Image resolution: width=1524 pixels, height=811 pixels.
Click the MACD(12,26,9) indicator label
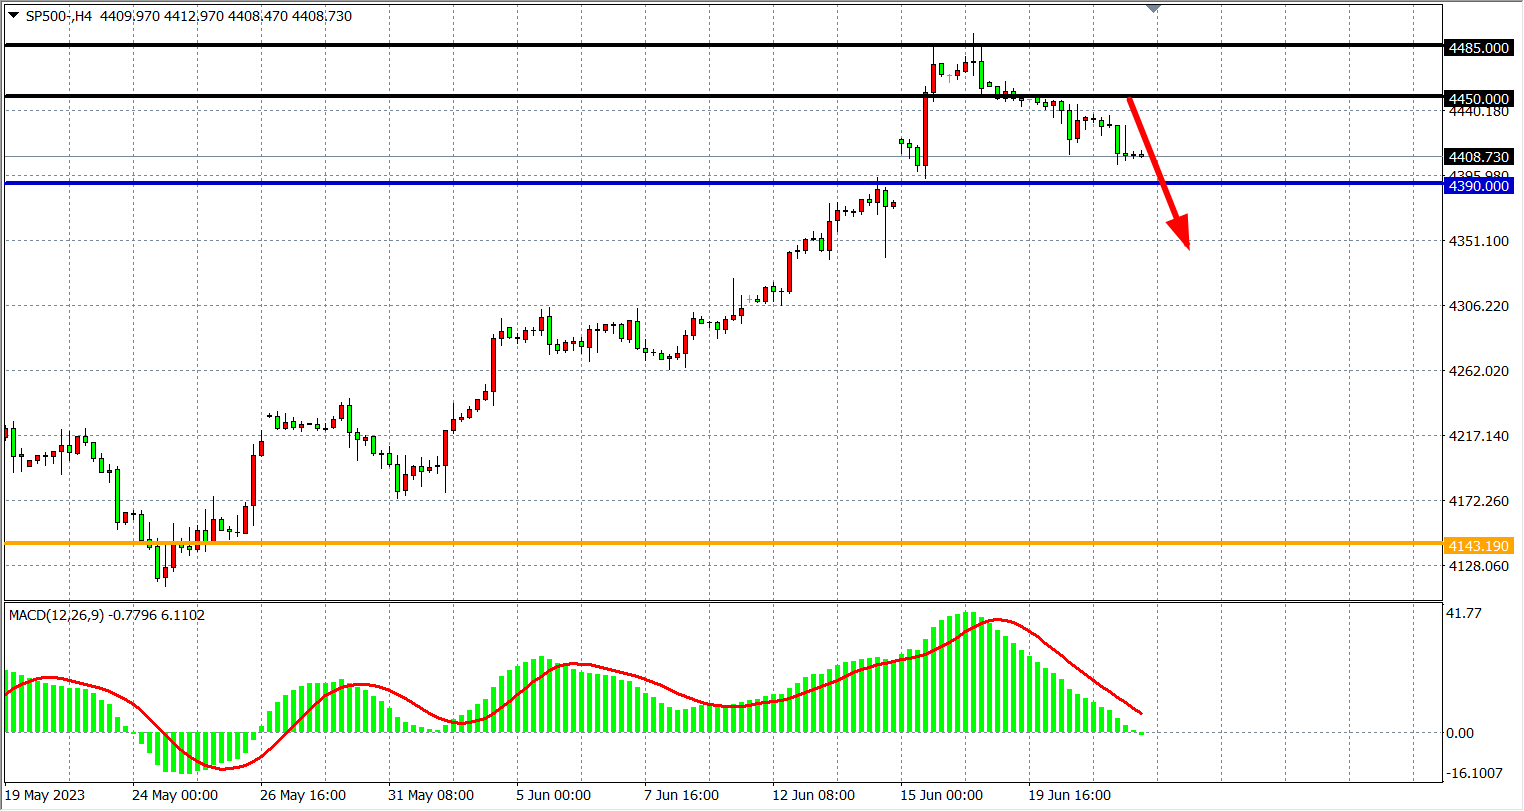coord(106,615)
